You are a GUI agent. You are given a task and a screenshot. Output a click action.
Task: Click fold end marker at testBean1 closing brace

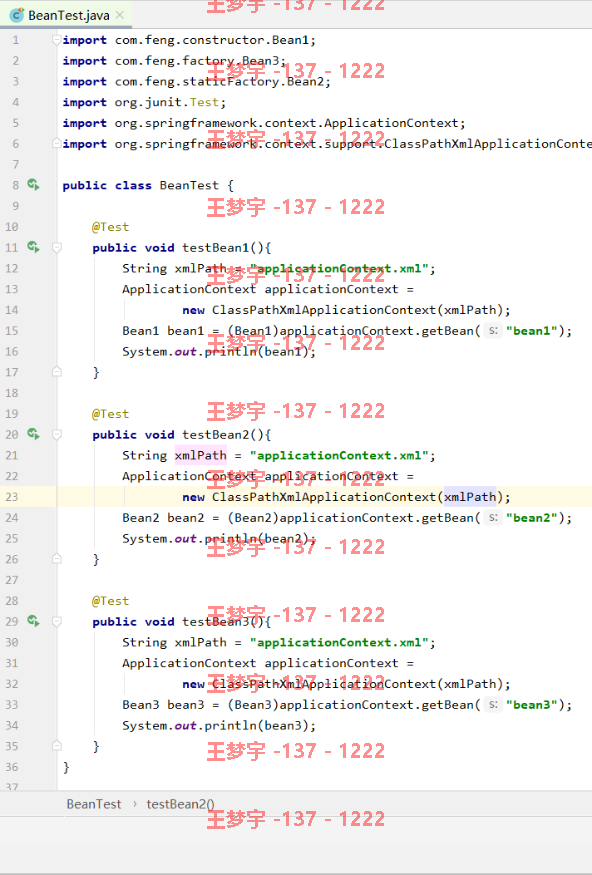click(x=56, y=372)
